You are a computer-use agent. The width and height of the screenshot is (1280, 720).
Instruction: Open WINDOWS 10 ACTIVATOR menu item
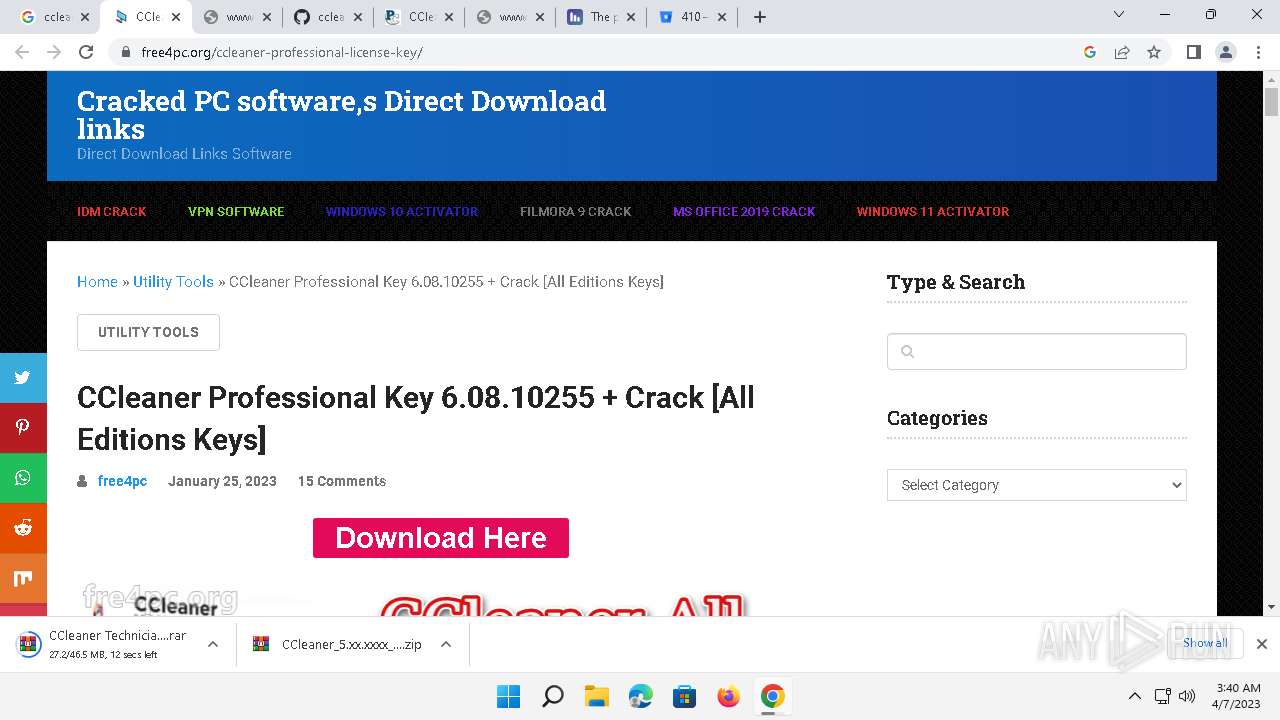(402, 212)
